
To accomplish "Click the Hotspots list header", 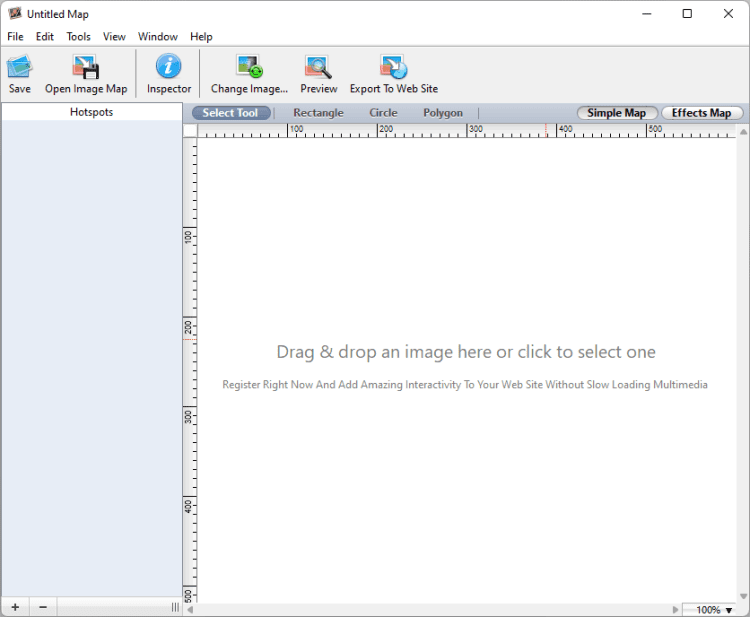I will point(91,112).
